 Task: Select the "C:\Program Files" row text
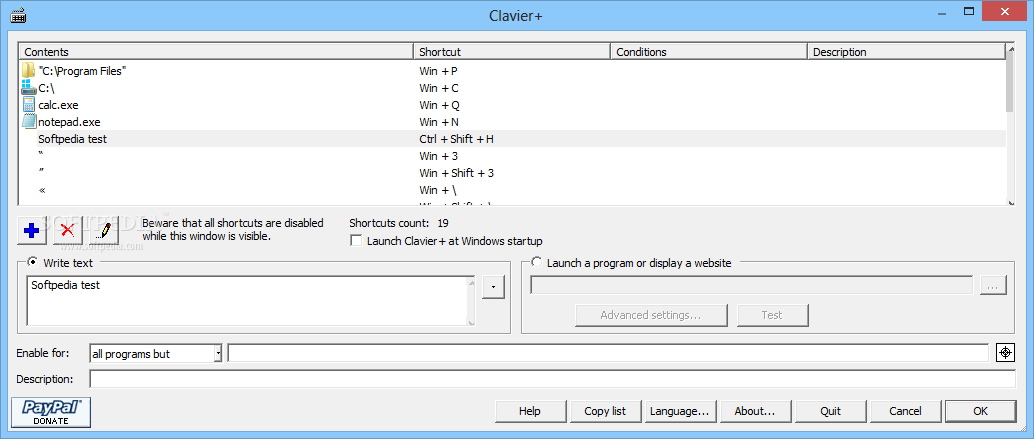click(82, 71)
